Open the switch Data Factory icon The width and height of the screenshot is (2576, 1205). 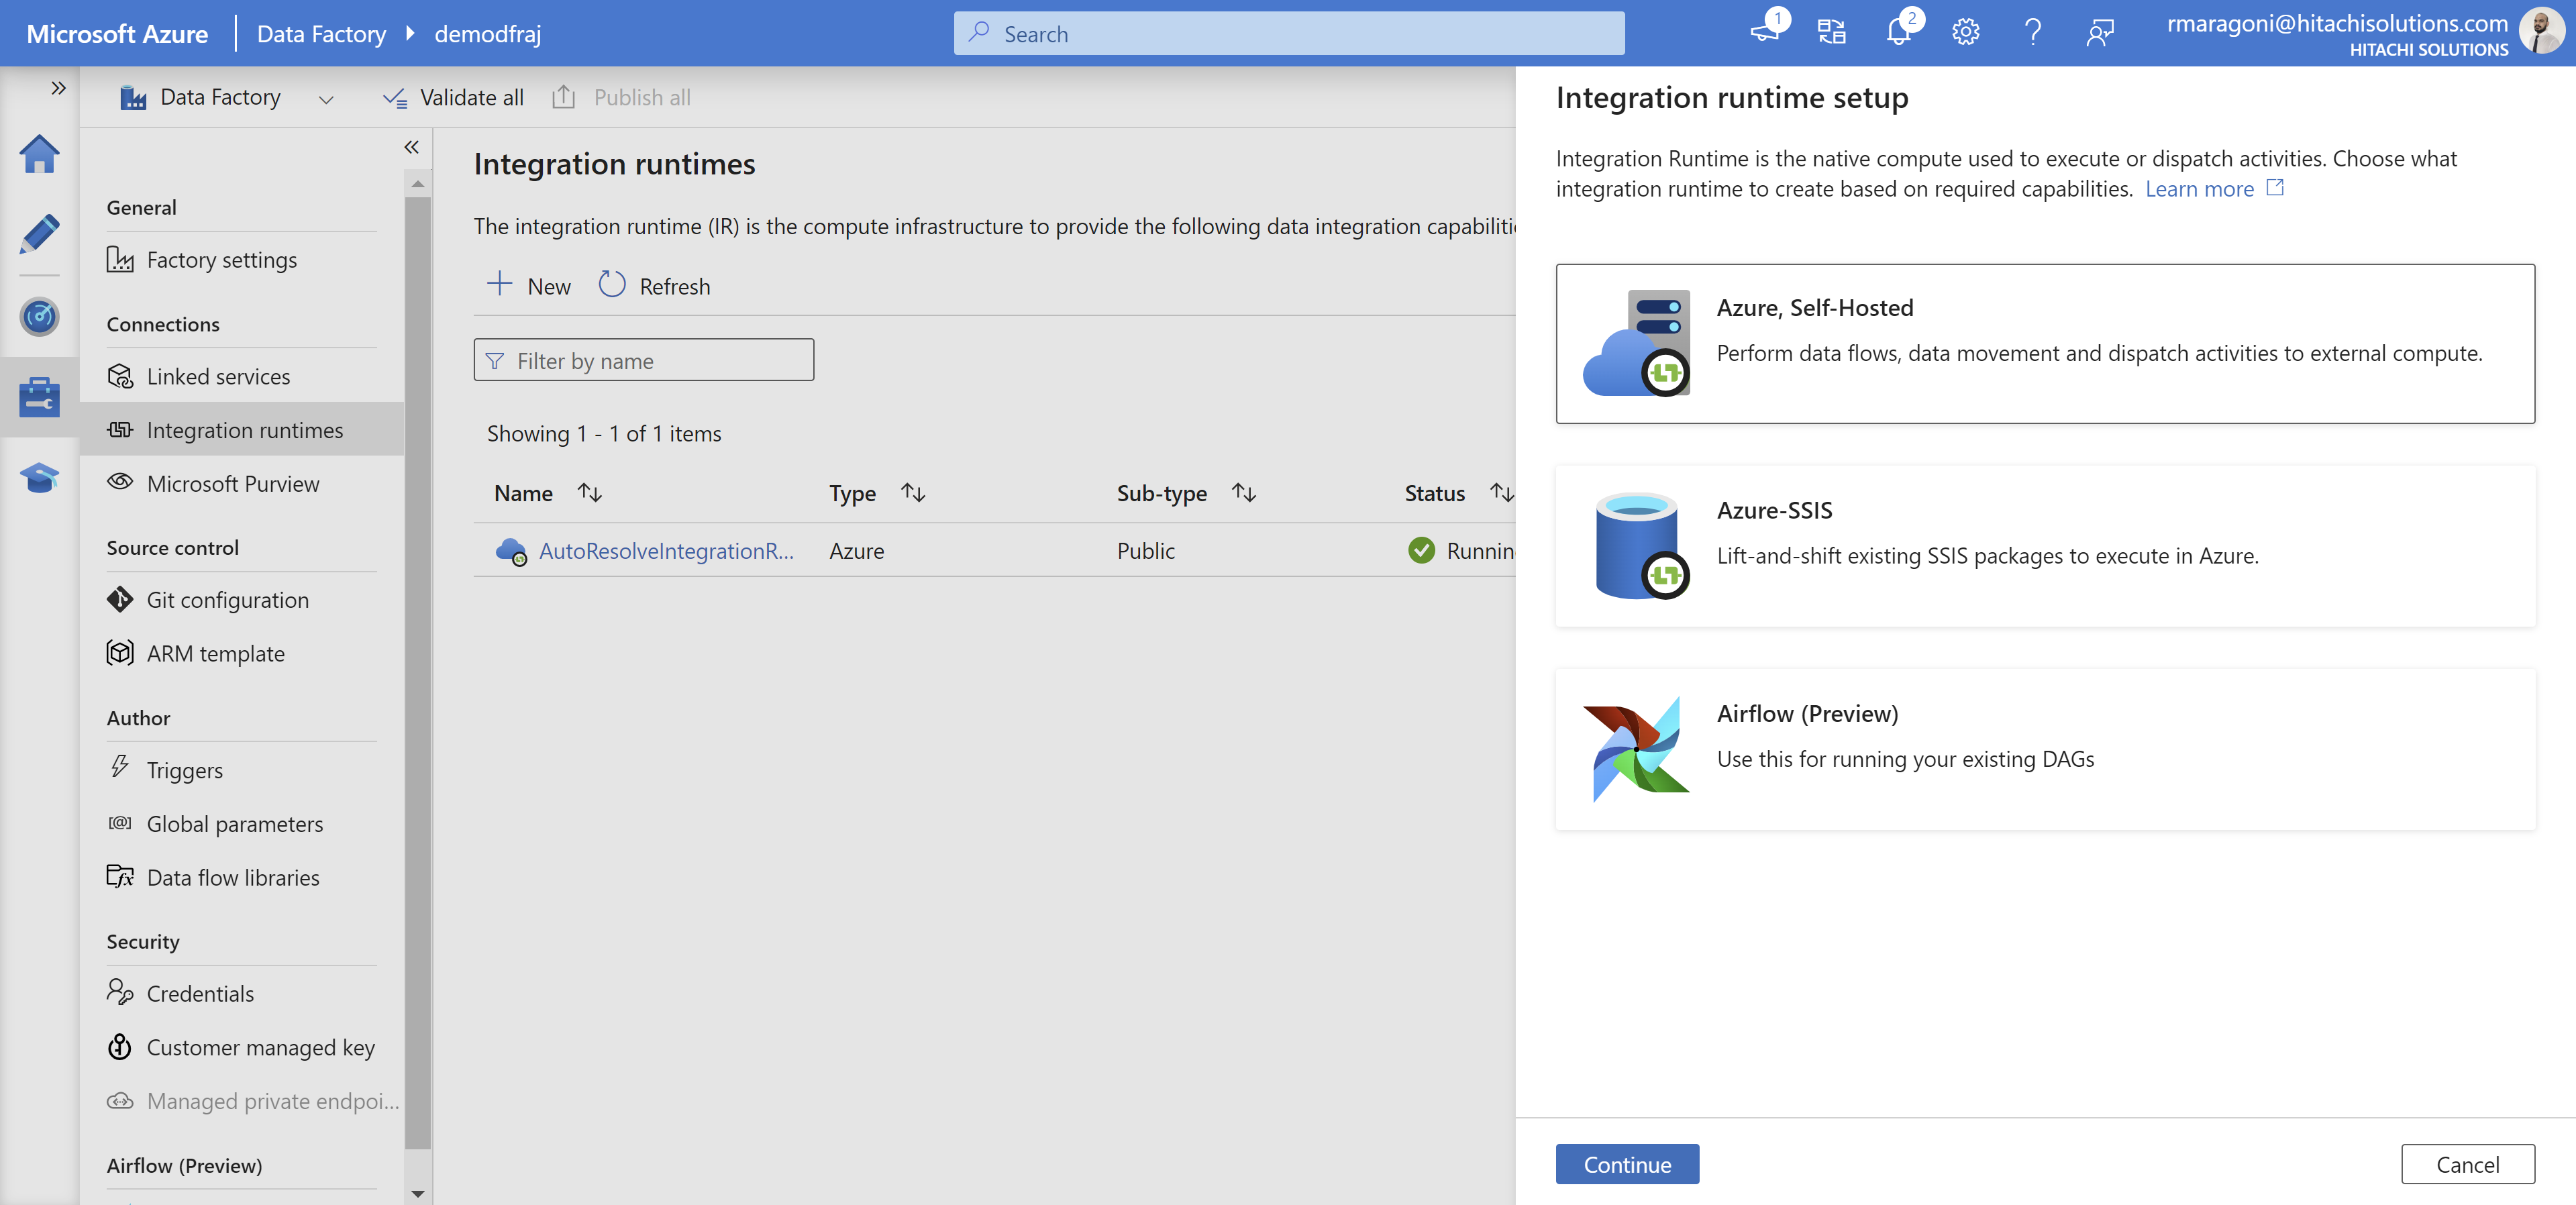click(1831, 32)
